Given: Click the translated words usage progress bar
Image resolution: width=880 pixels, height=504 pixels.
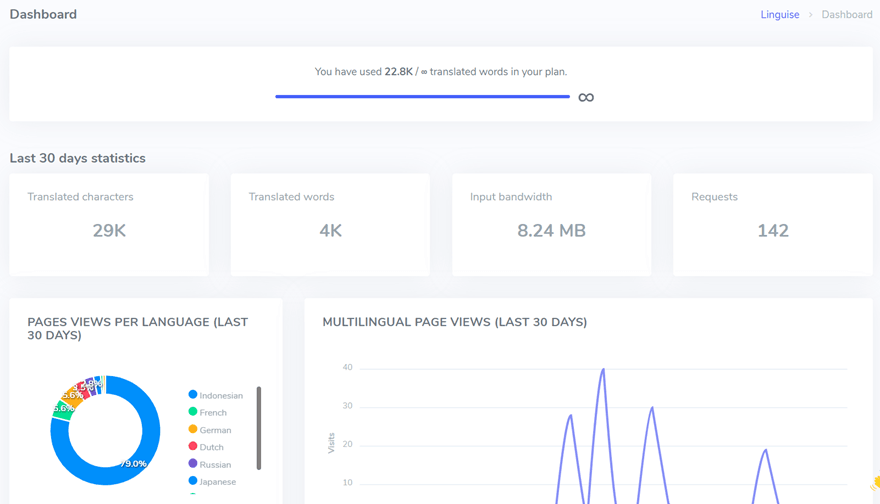Looking at the screenshot, I should [x=423, y=97].
